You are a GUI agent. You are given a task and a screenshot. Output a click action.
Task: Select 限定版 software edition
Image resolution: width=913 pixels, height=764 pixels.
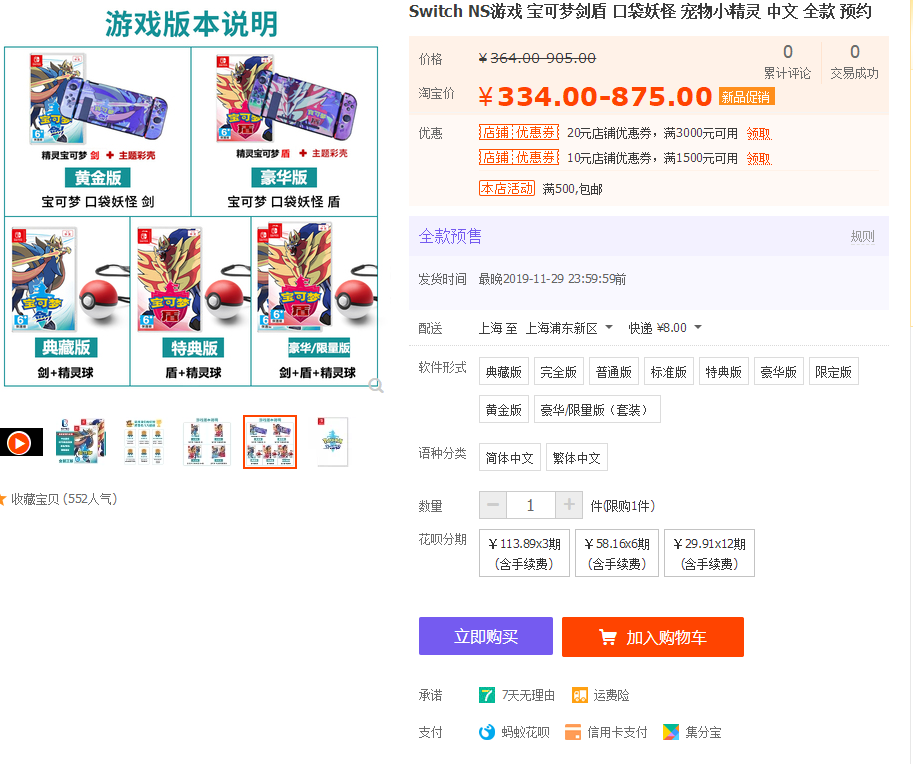click(x=833, y=372)
